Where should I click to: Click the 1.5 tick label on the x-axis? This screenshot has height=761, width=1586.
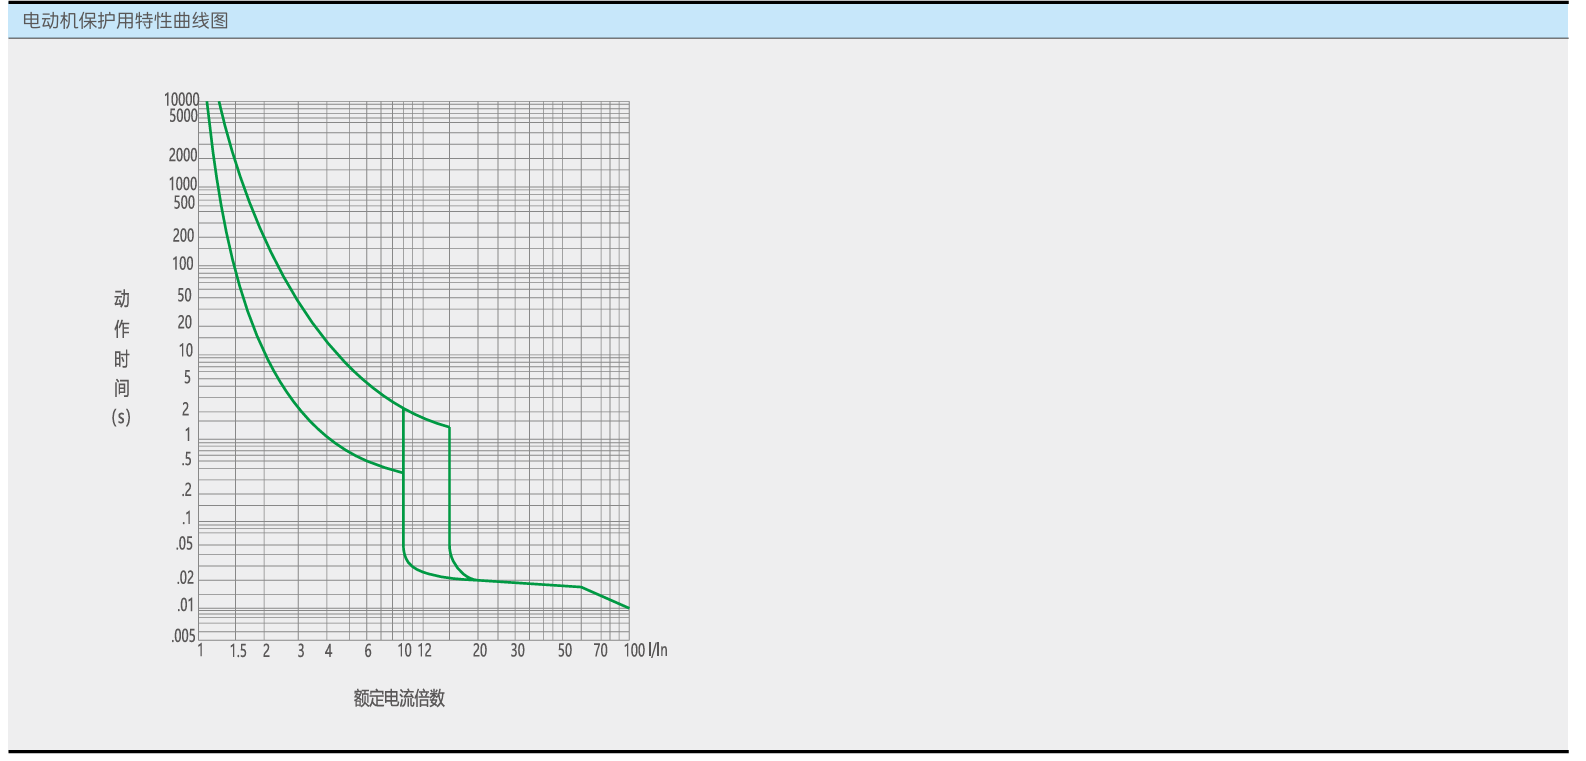(237, 651)
